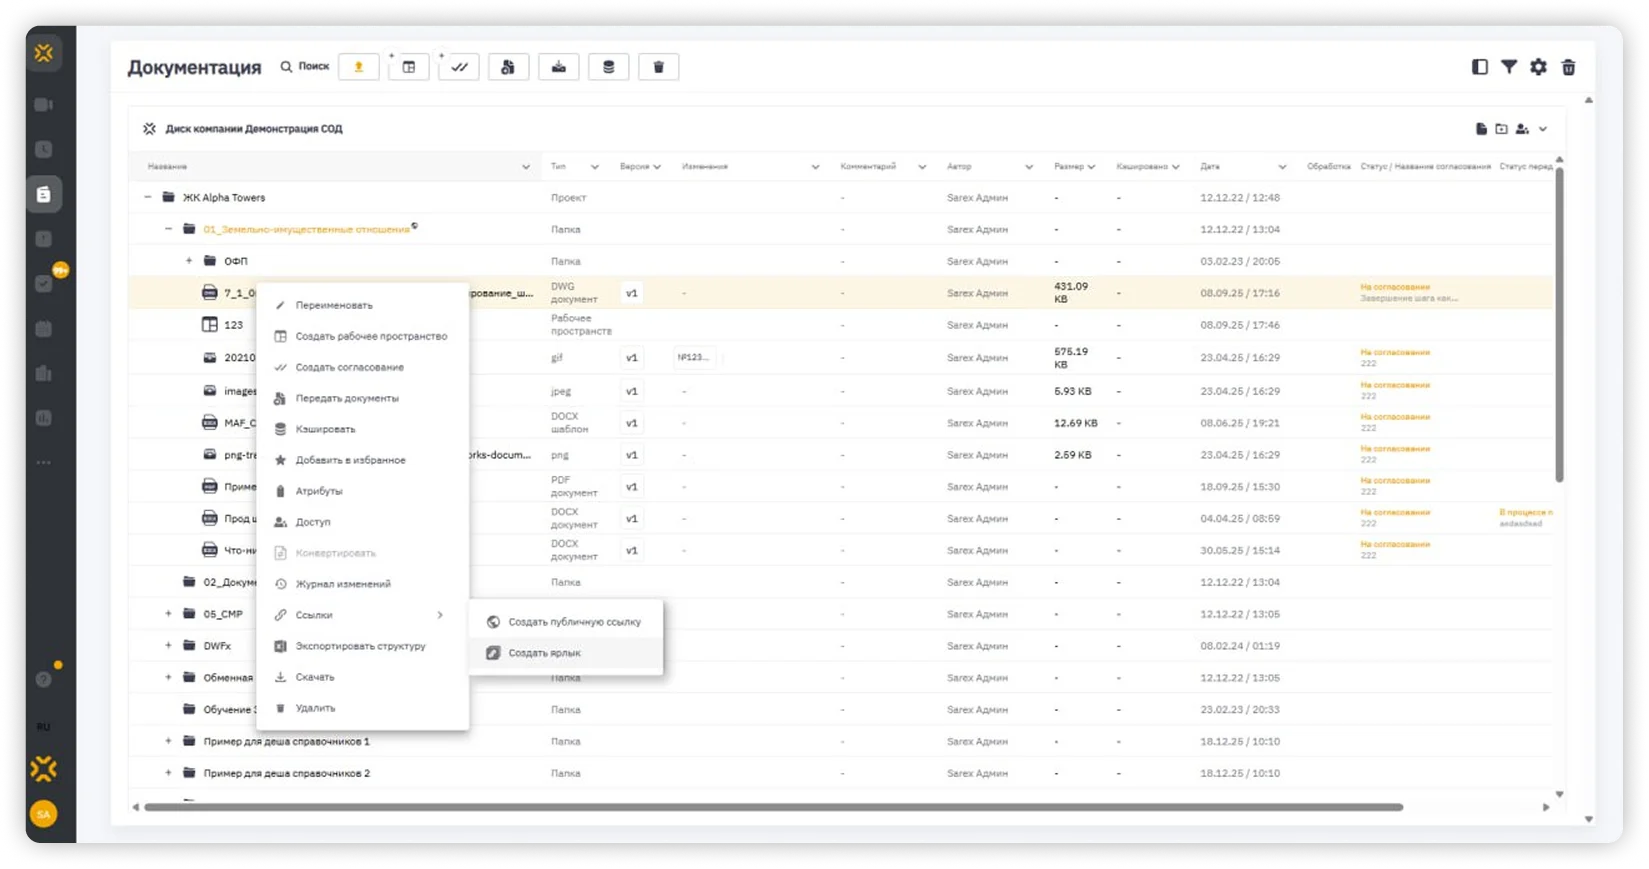
Task: Click the new folder icon in disk header
Action: point(1501,129)
